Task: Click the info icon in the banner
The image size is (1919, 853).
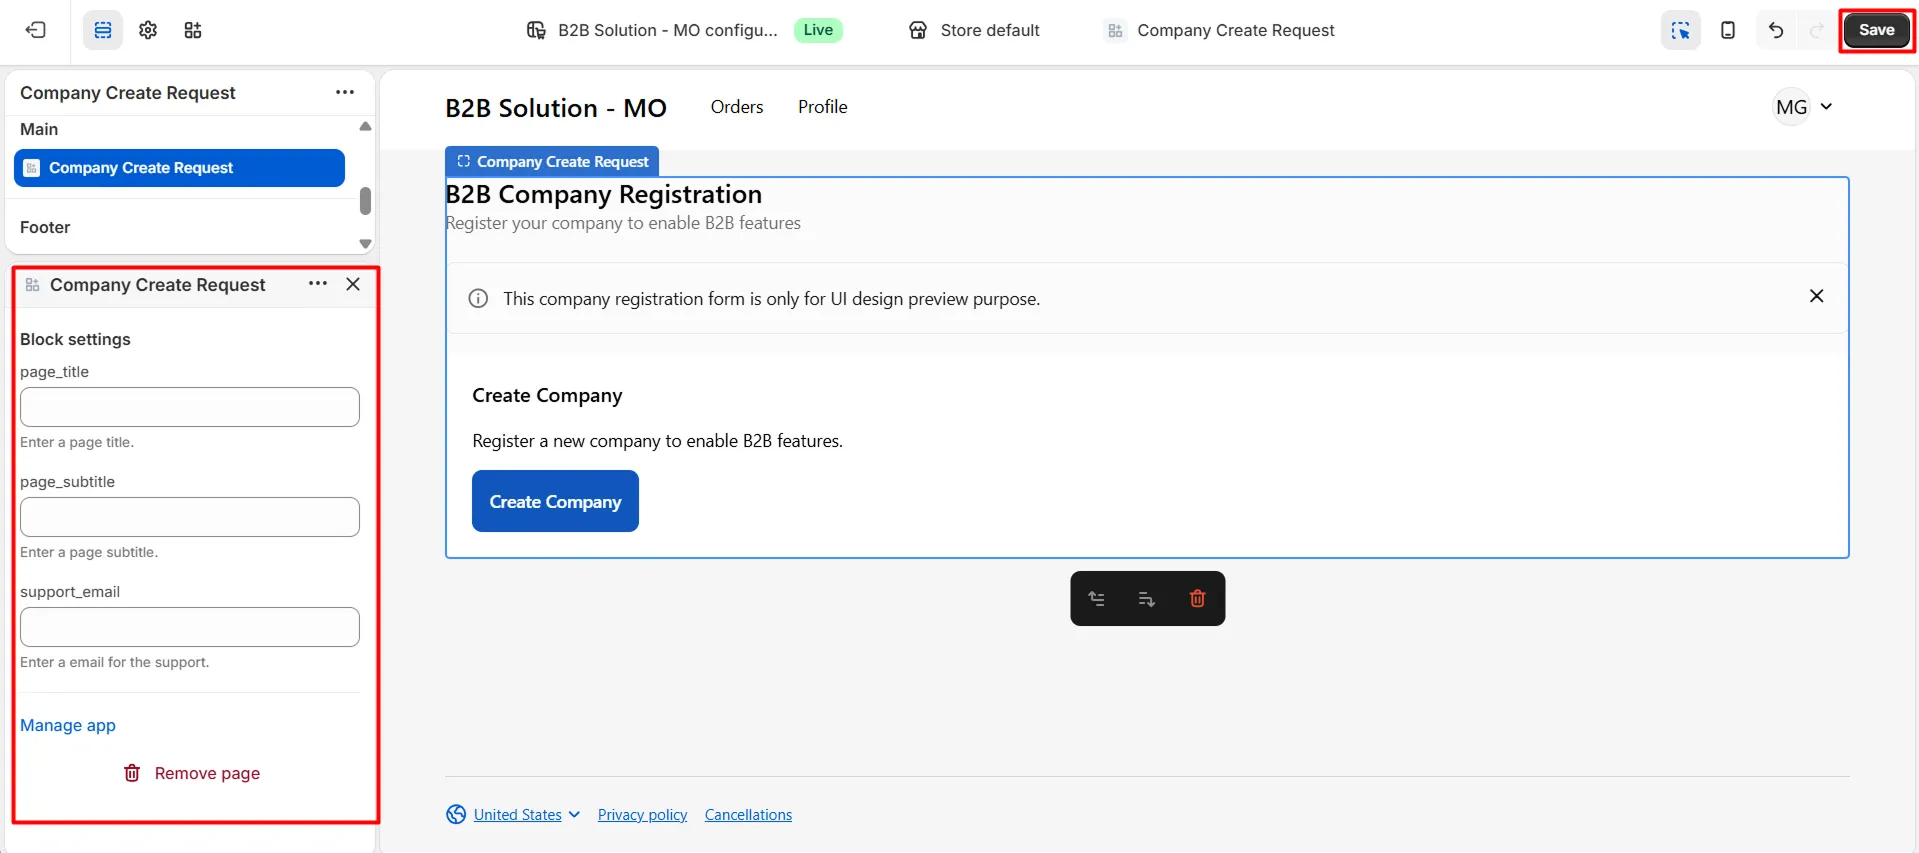Action: click(479, 299)
